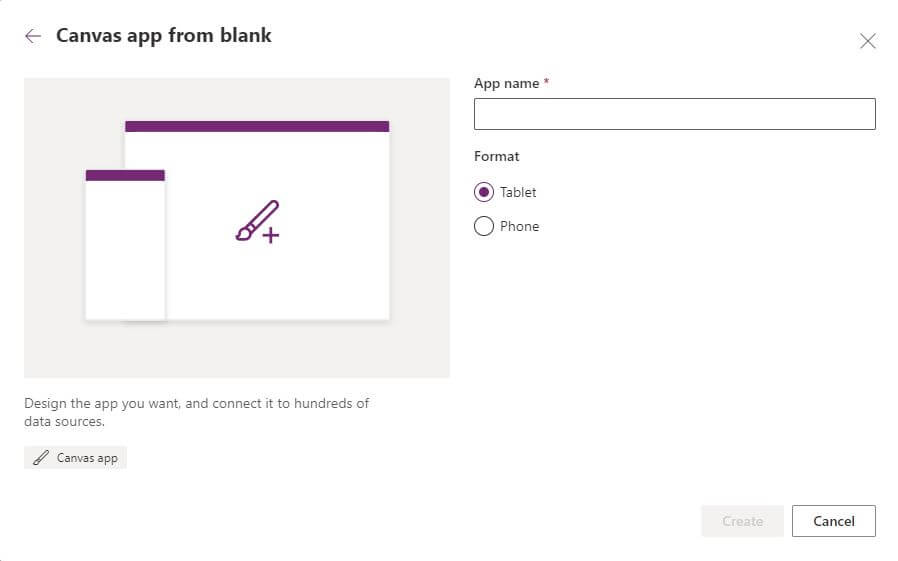This screenshot has height=561, width=898.
Task: Click the Phone label text
Action: coord(519,226)
